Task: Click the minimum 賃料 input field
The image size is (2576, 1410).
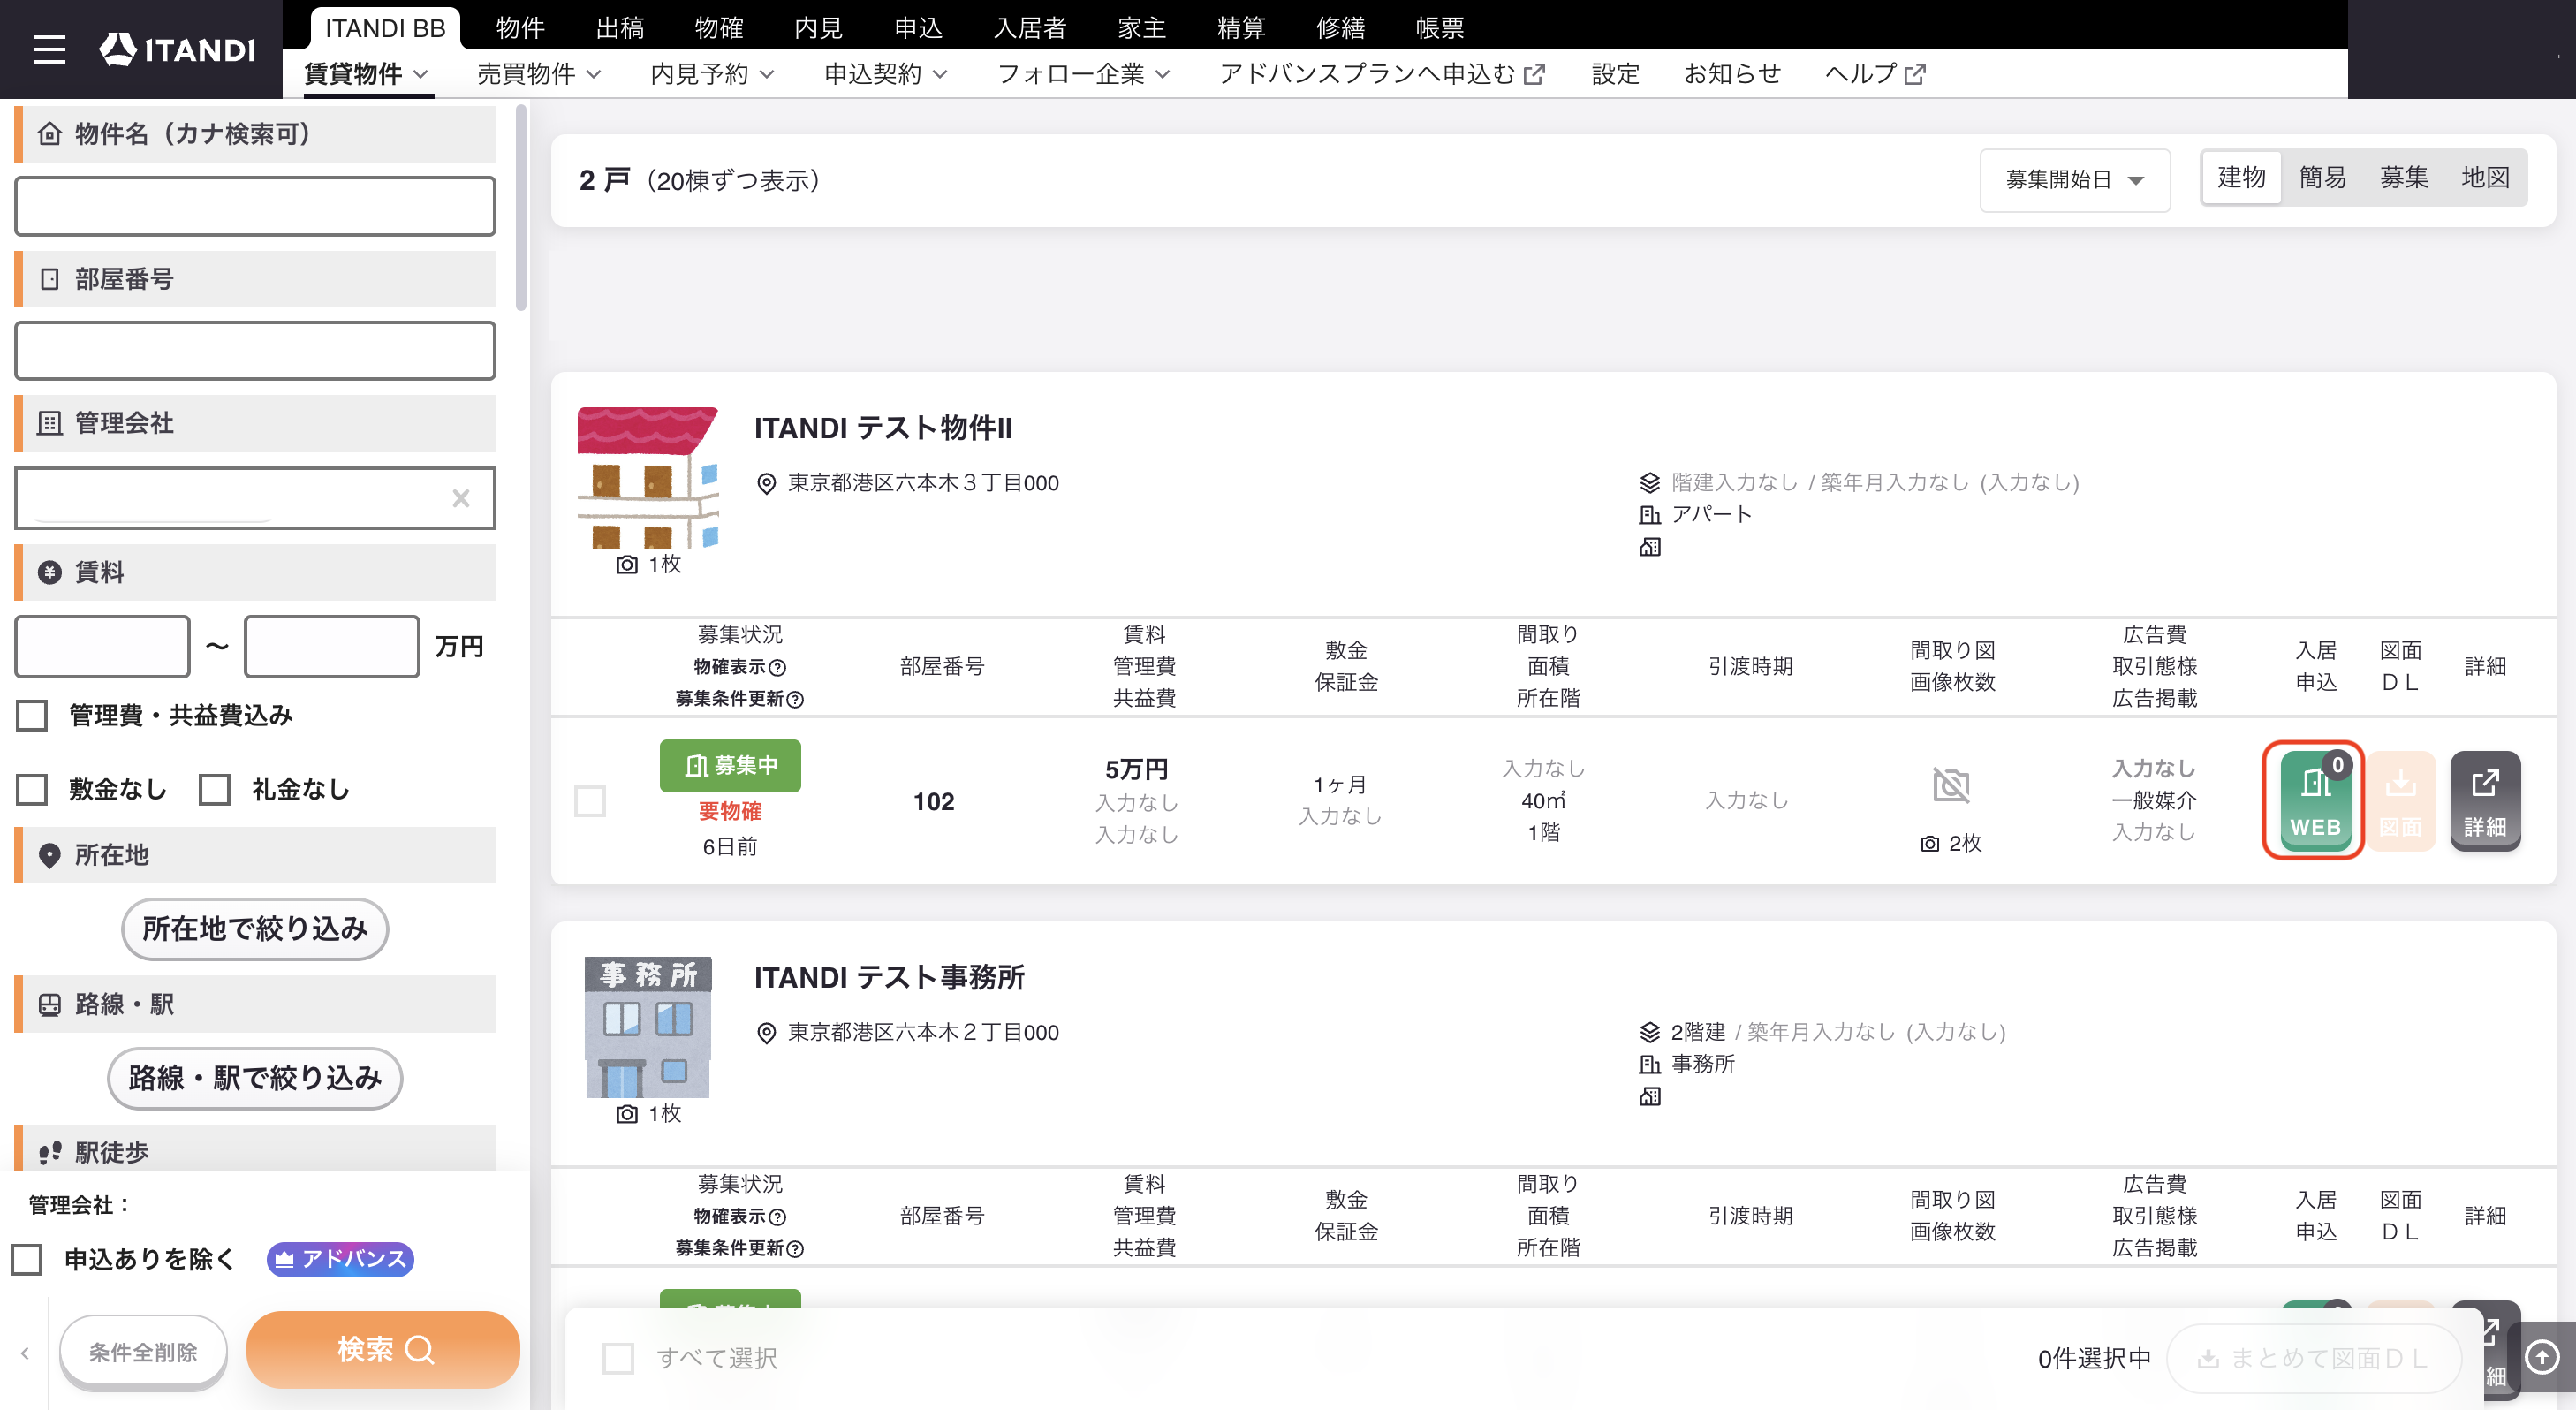Action: (x=102, y=646)
